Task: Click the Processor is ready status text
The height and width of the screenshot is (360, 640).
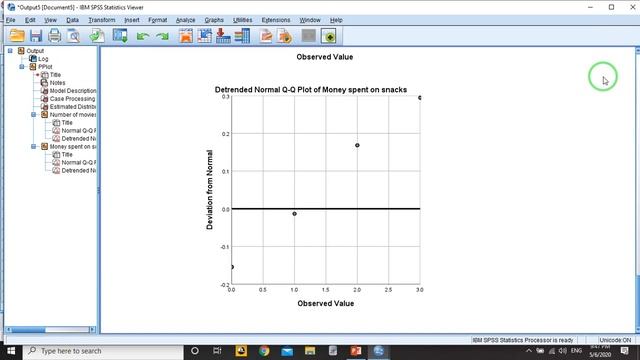Action: (x=523, y=340)
